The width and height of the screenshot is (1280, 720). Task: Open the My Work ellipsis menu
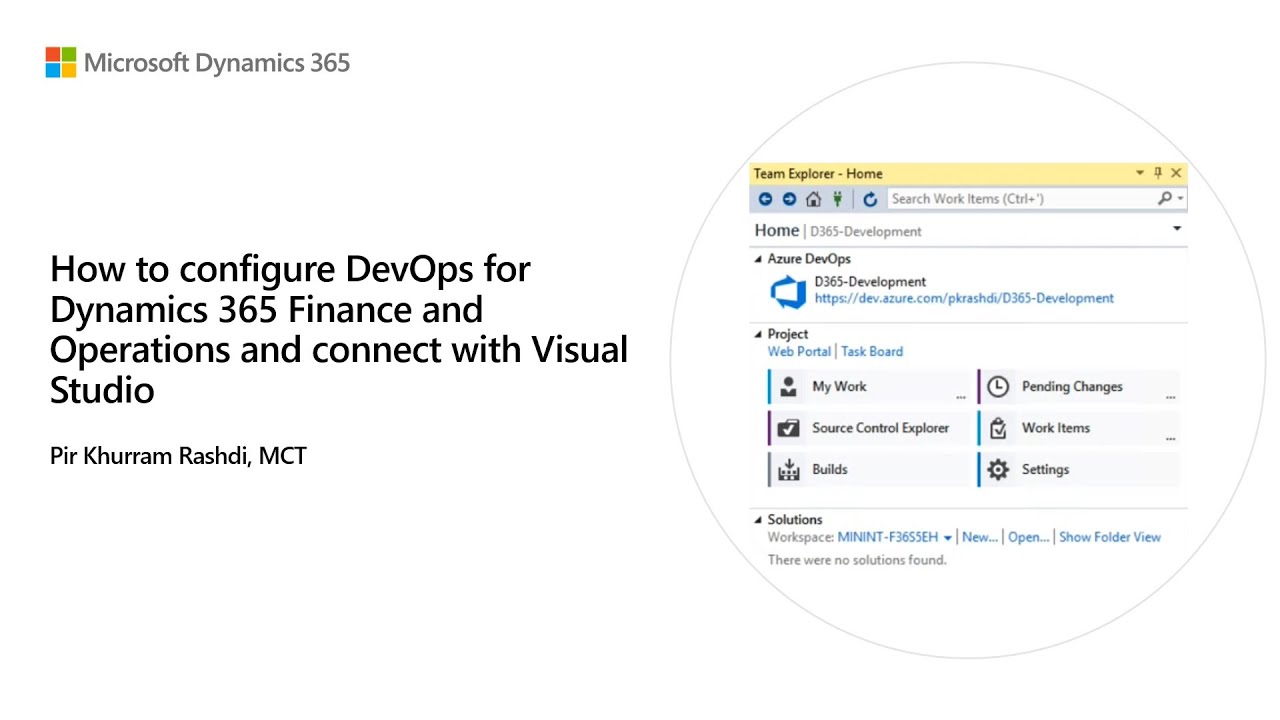point(961,397)
